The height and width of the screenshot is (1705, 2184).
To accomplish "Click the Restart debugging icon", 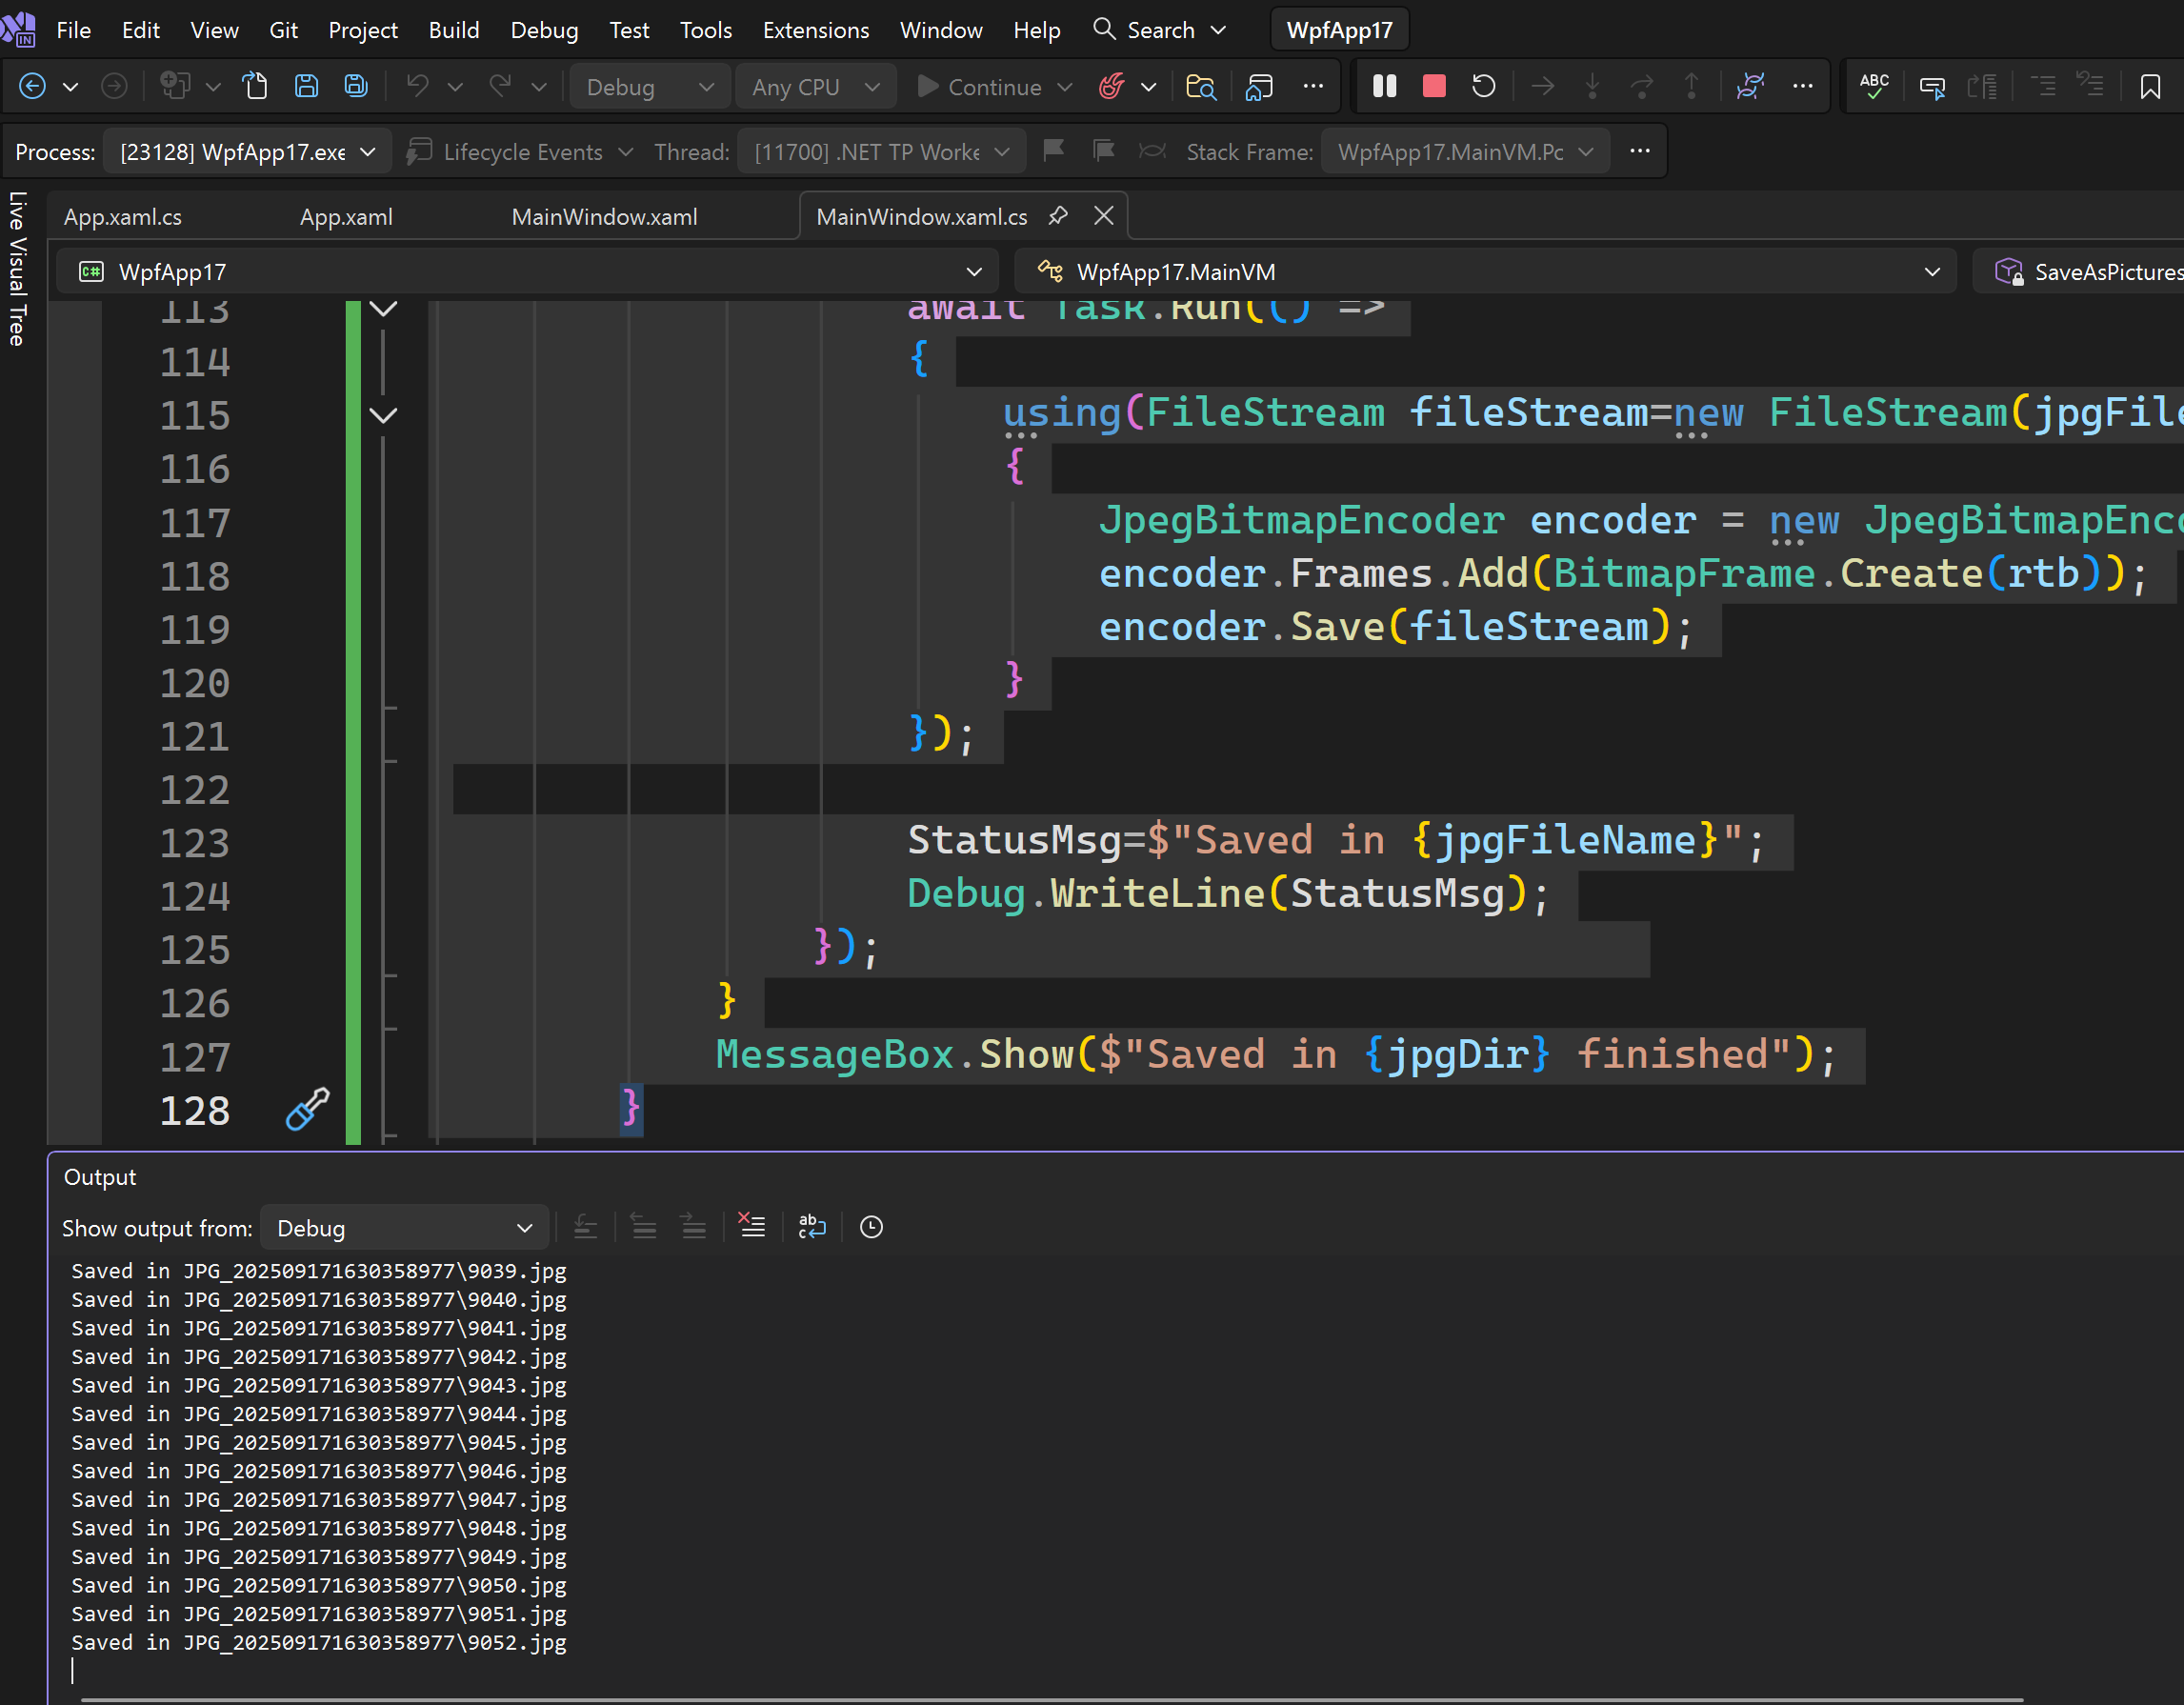I will [1483, 87].
